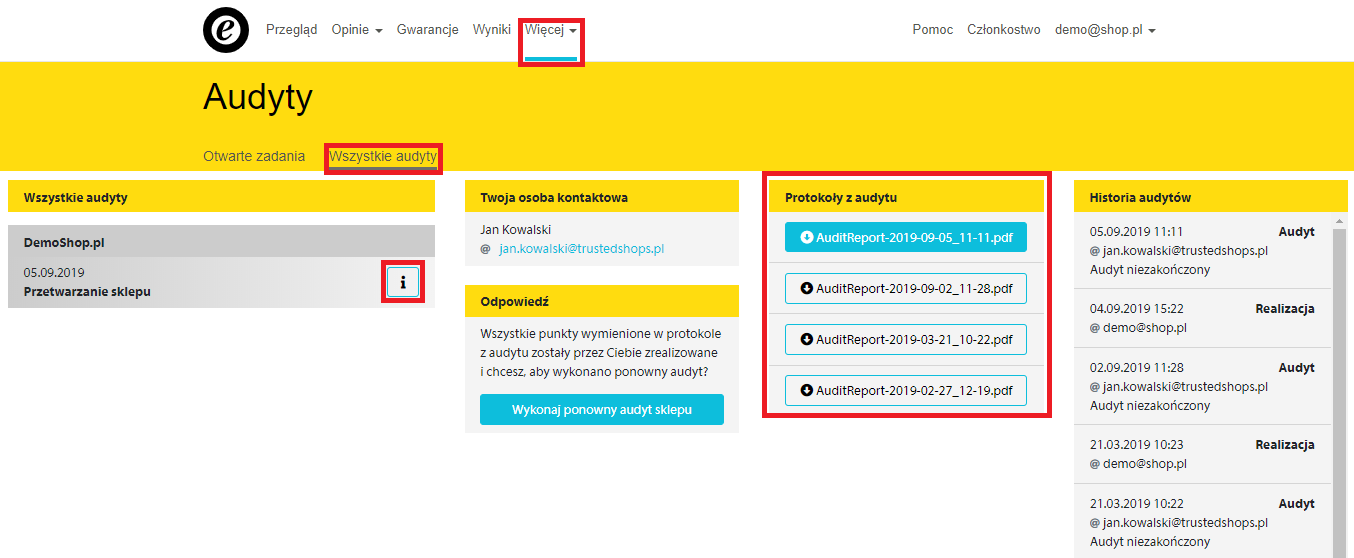
Task: Open the Pomoc link
Action: point(933,30)
